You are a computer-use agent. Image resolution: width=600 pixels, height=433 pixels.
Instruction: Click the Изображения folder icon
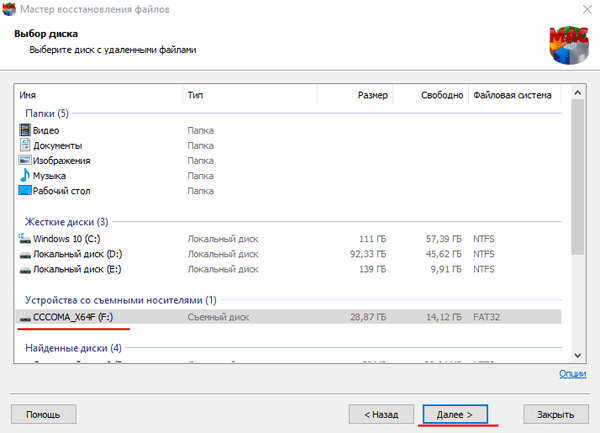pyautogui.click(x=25, y=160)
